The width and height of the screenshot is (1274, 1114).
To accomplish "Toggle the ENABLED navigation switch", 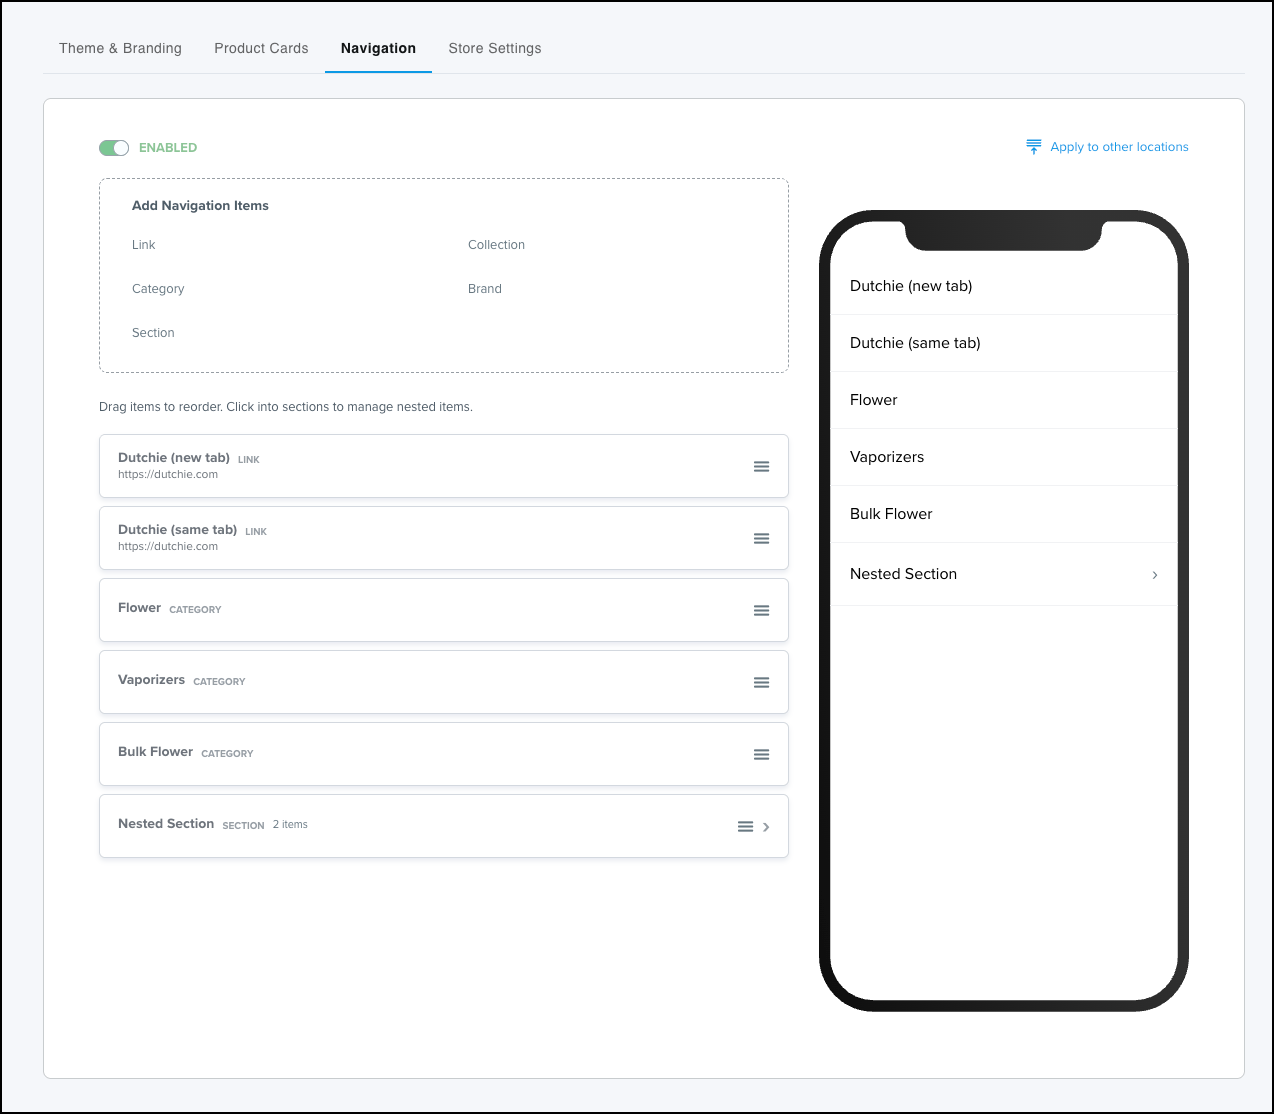I will pos(114,148).
